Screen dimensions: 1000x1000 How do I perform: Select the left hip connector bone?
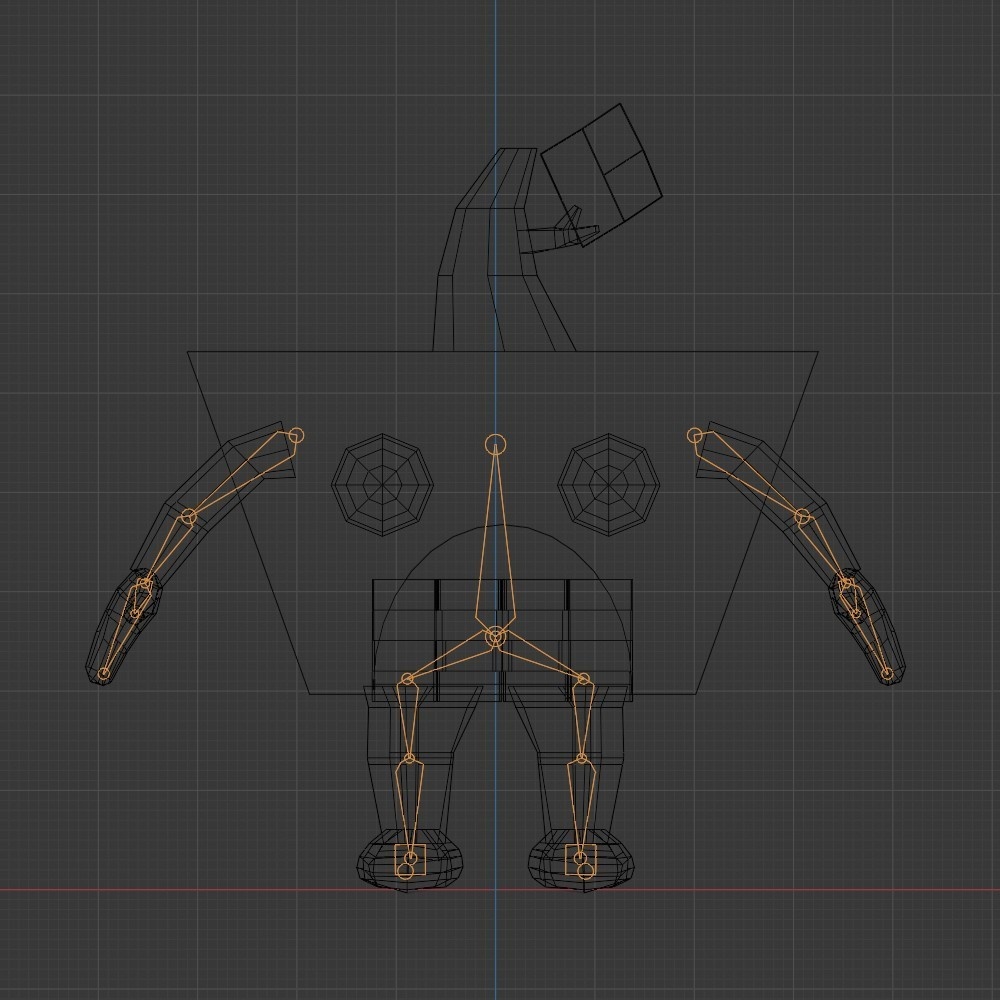click(452, 658)
